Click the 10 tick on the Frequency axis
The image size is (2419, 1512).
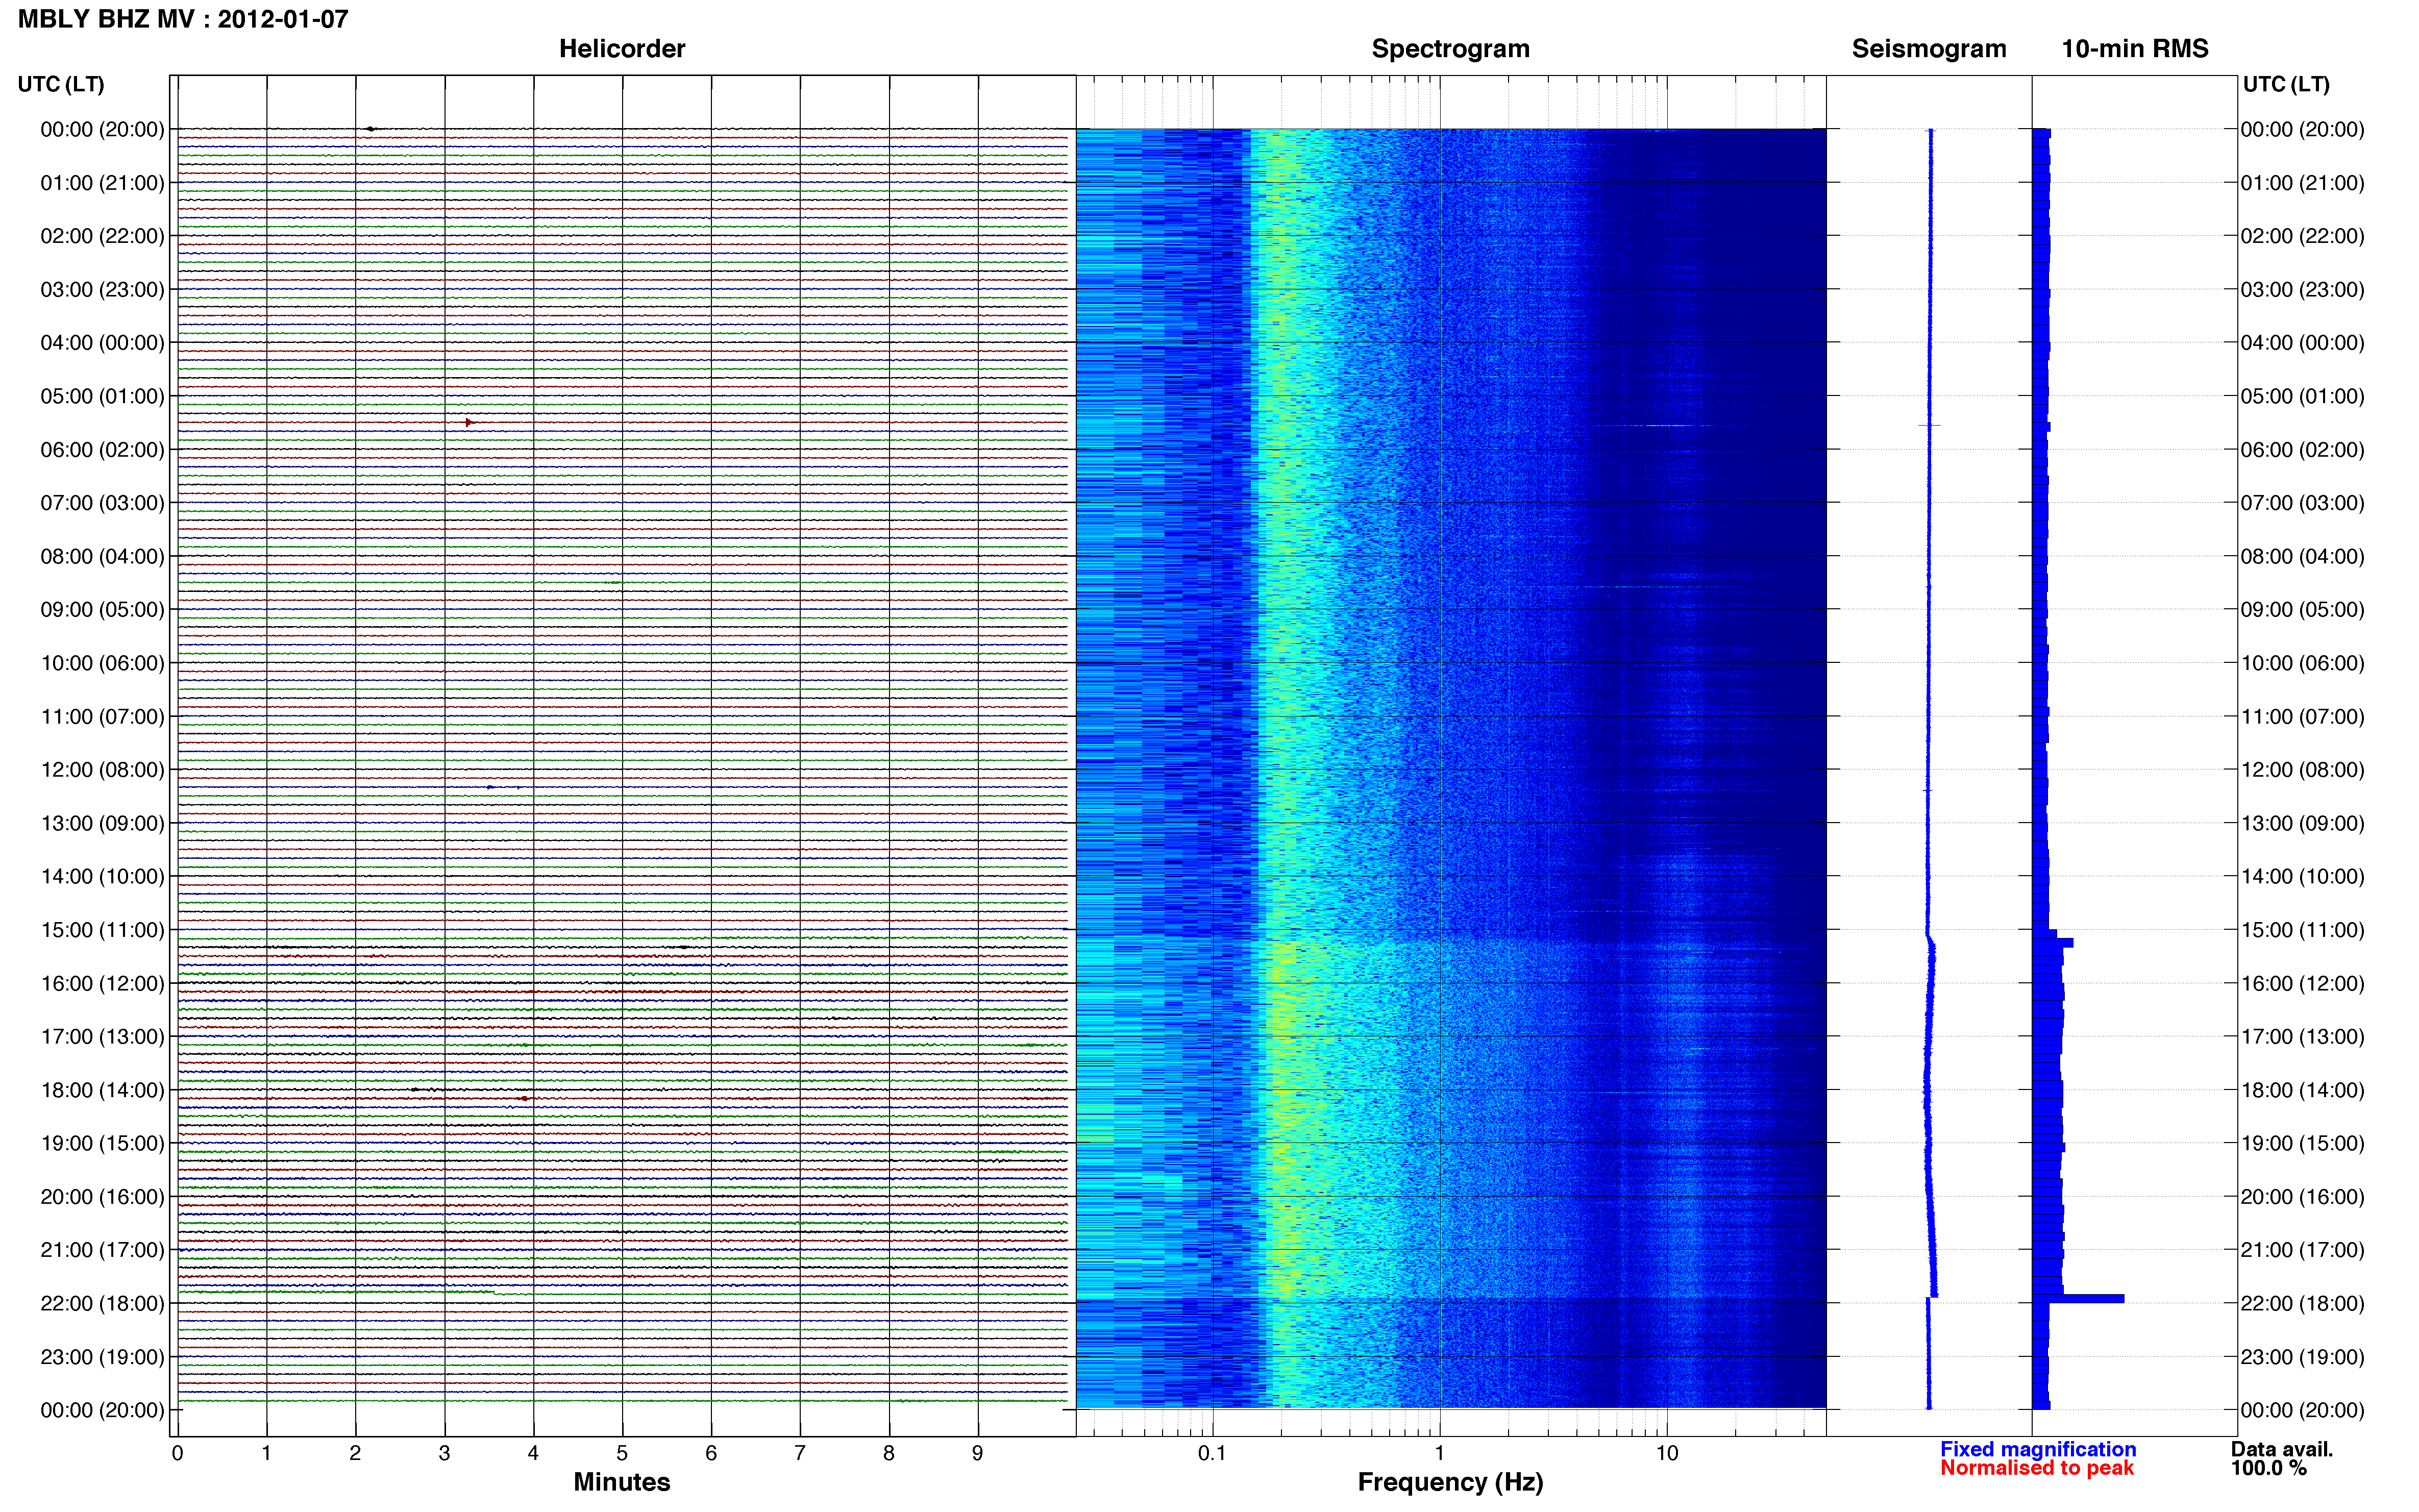[1666, 1454]
